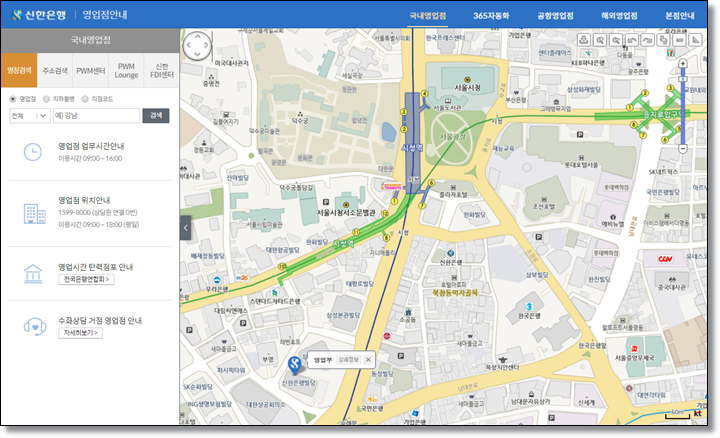Click the next map view arrow tool
This screenshot has width=720, height=438.
point(647,40)
